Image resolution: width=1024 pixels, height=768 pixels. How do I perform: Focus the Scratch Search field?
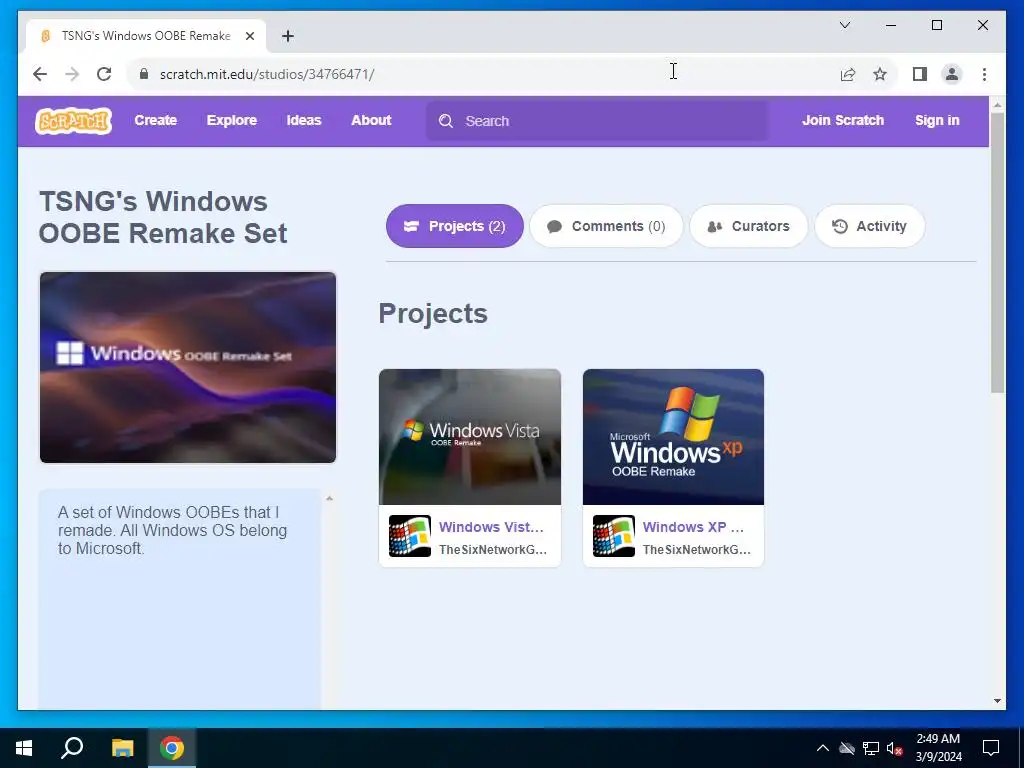[x=597, y=121]
